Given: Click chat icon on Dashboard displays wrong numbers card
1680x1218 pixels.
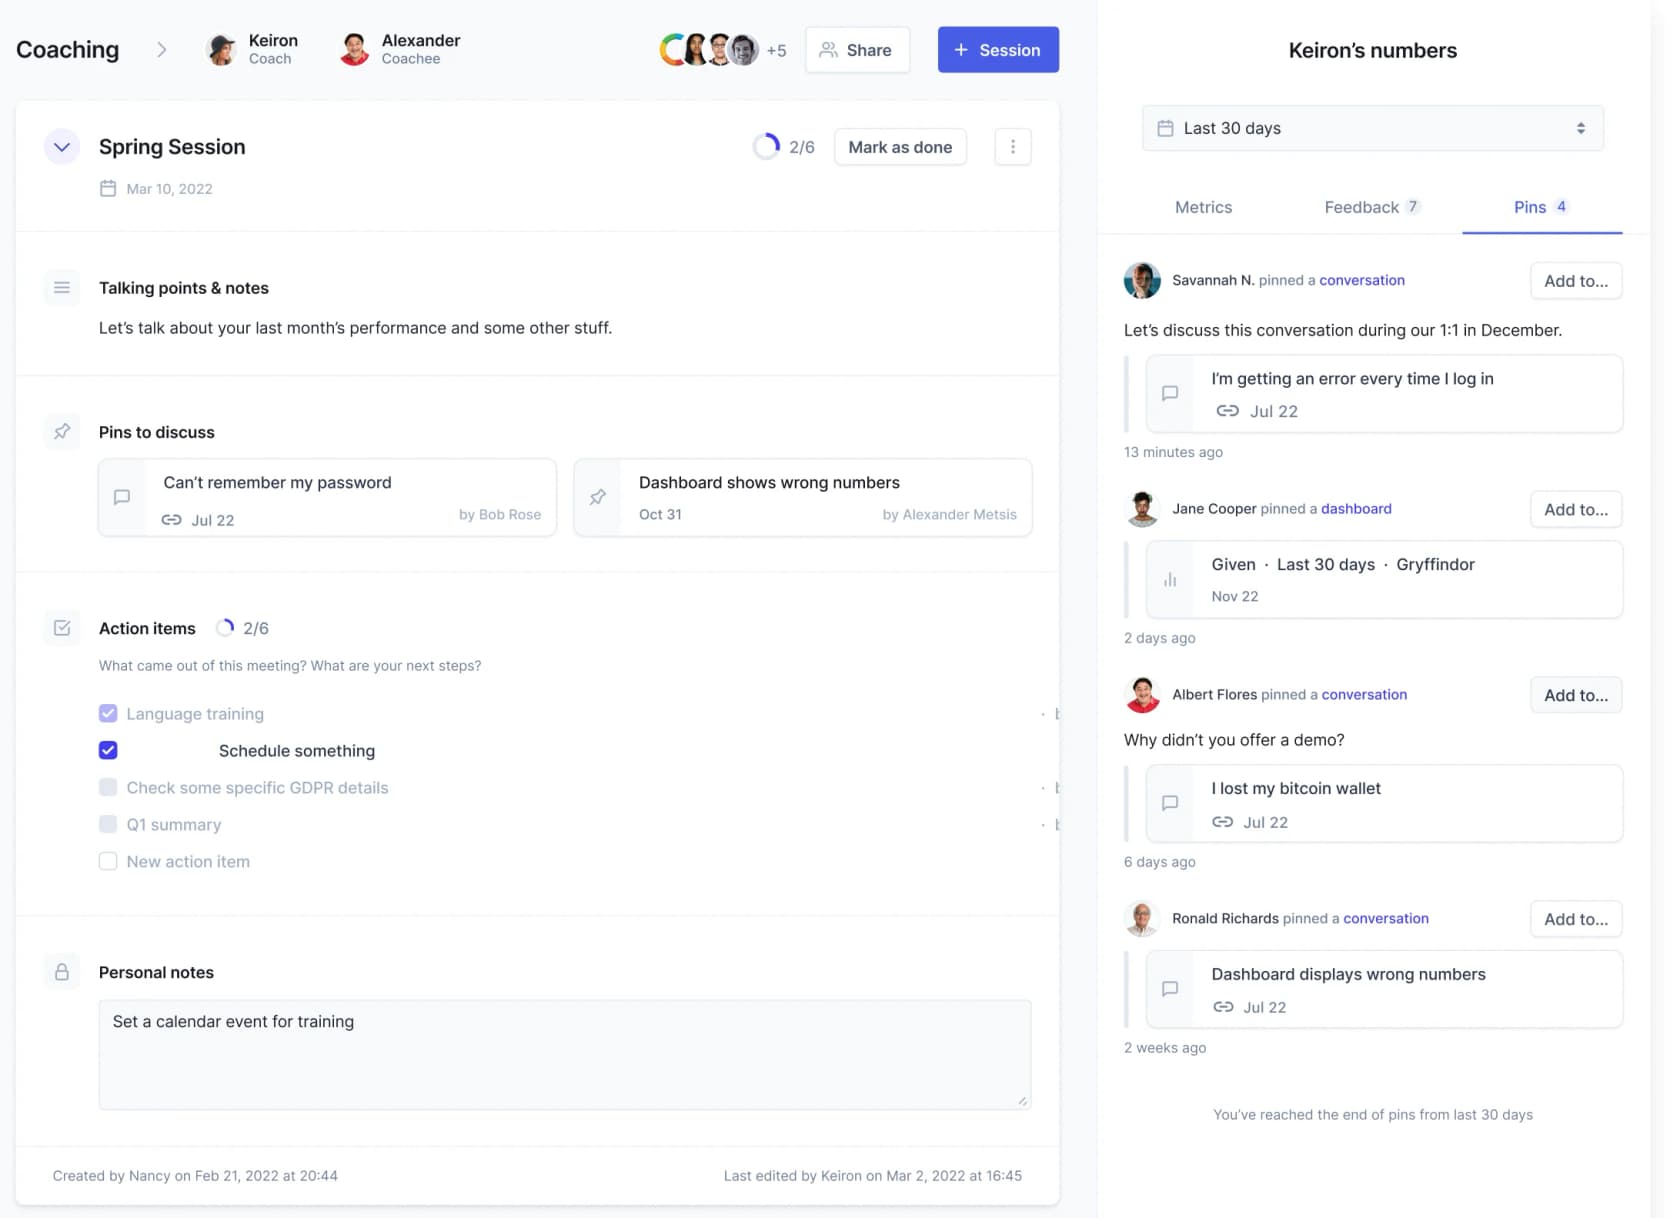Looking at the screenshot, I should coord(1170,989).
